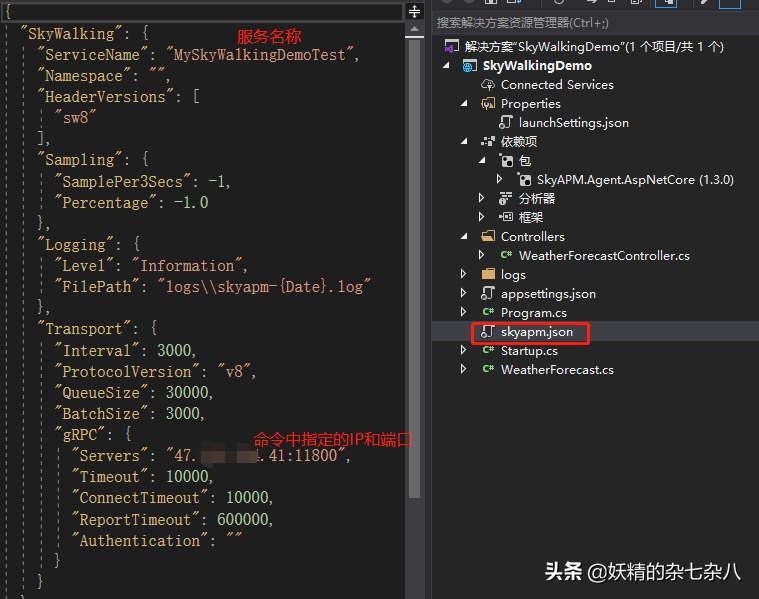Expand the WeatherForecast.cs node
The width and height of the screenshot is (759, 599).
click(463, 369)
